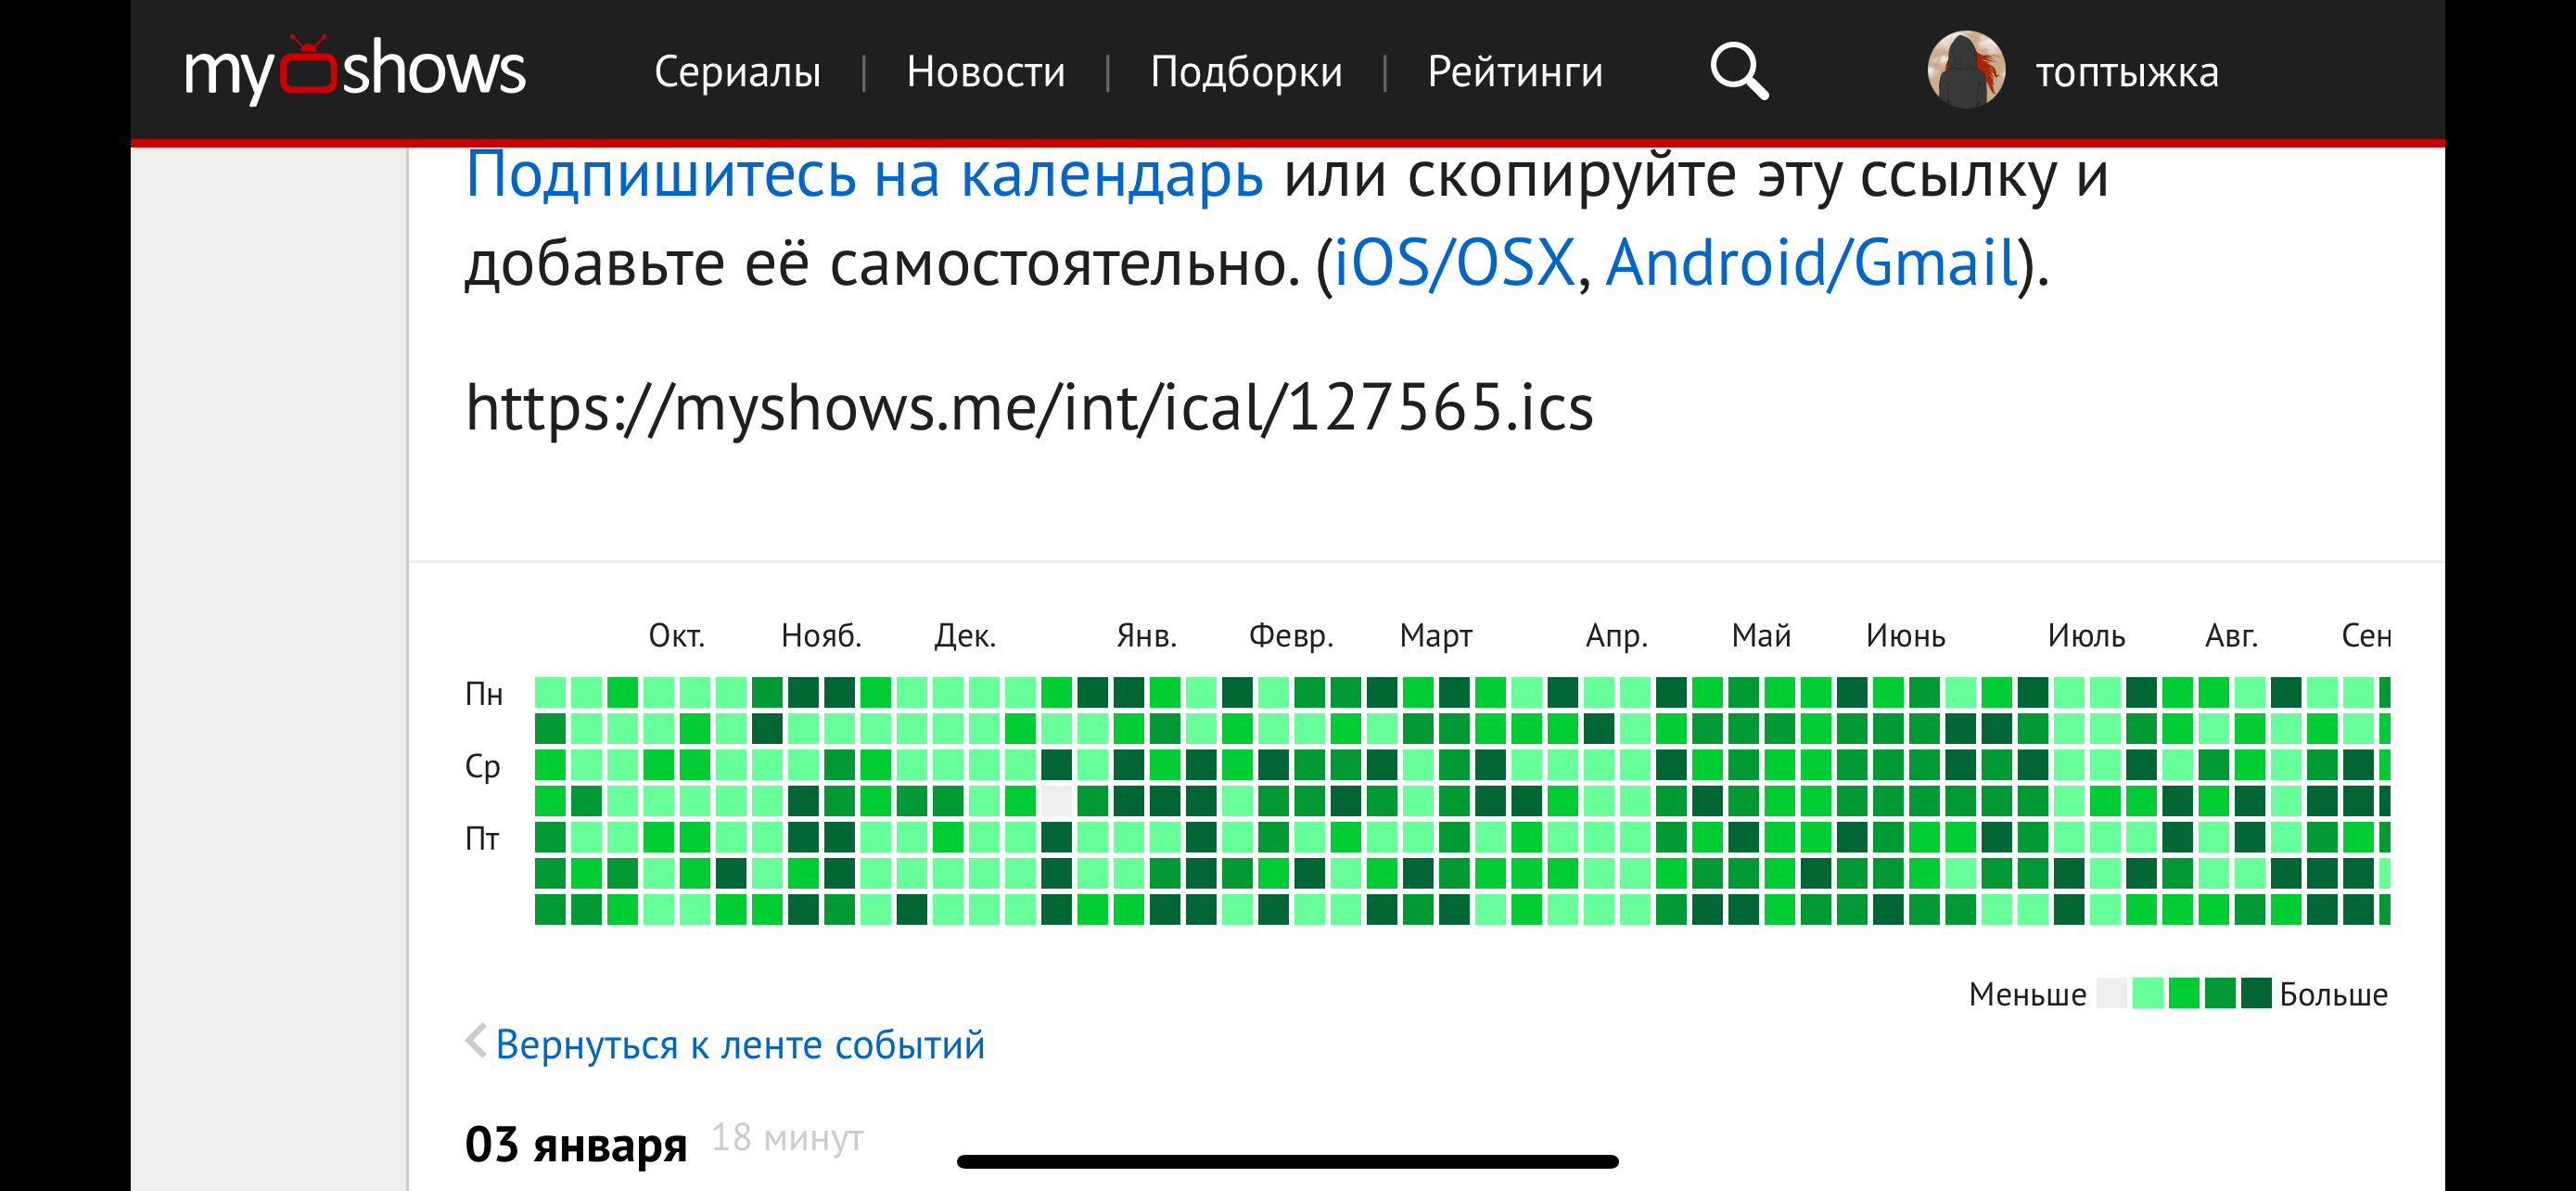Open Рейтинги in the navigation

tap(1514, 72)
